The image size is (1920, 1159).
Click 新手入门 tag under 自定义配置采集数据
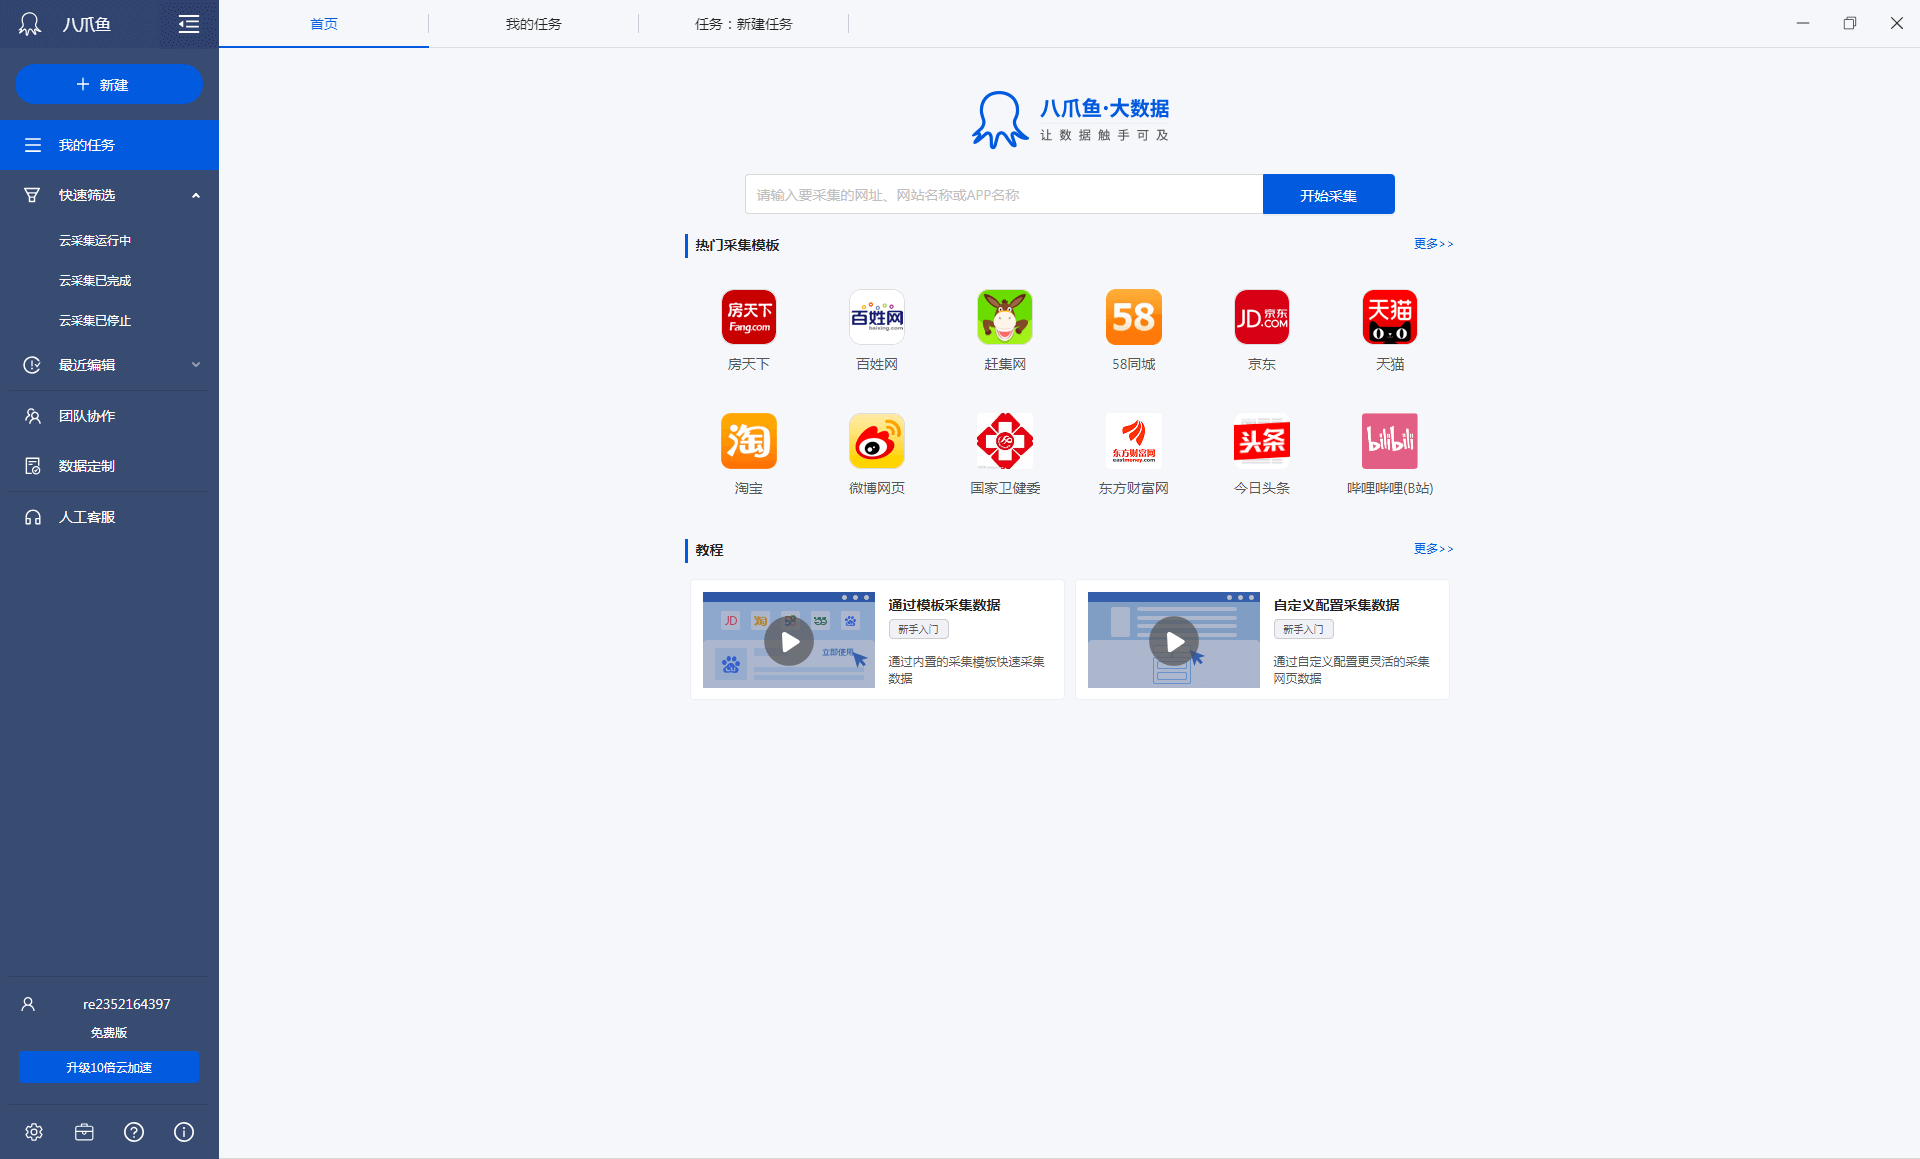pos(1303,629)
